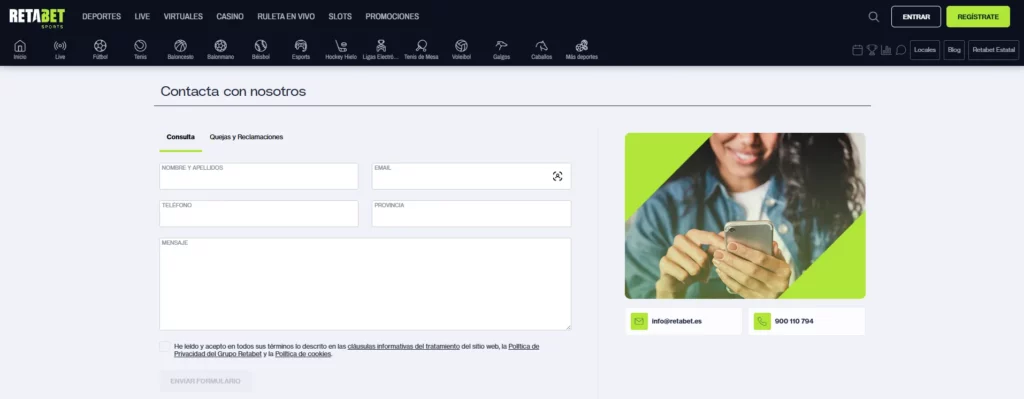
Task: Open the Galgos racing icon
Action: click(502, 46)
